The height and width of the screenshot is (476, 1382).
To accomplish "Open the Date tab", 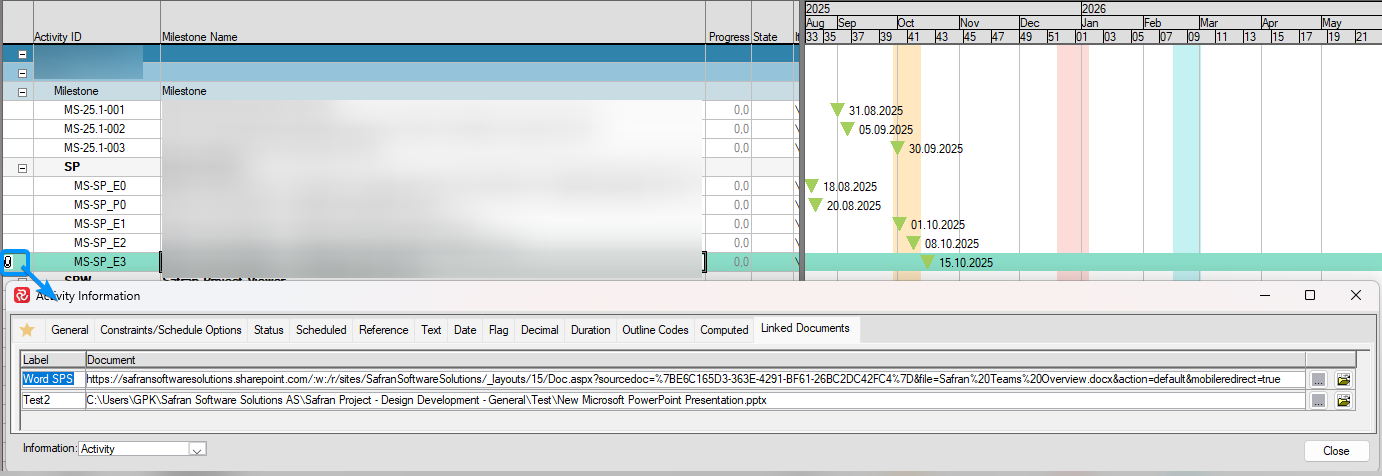I will pyautogui.click(x=465, y=330).
